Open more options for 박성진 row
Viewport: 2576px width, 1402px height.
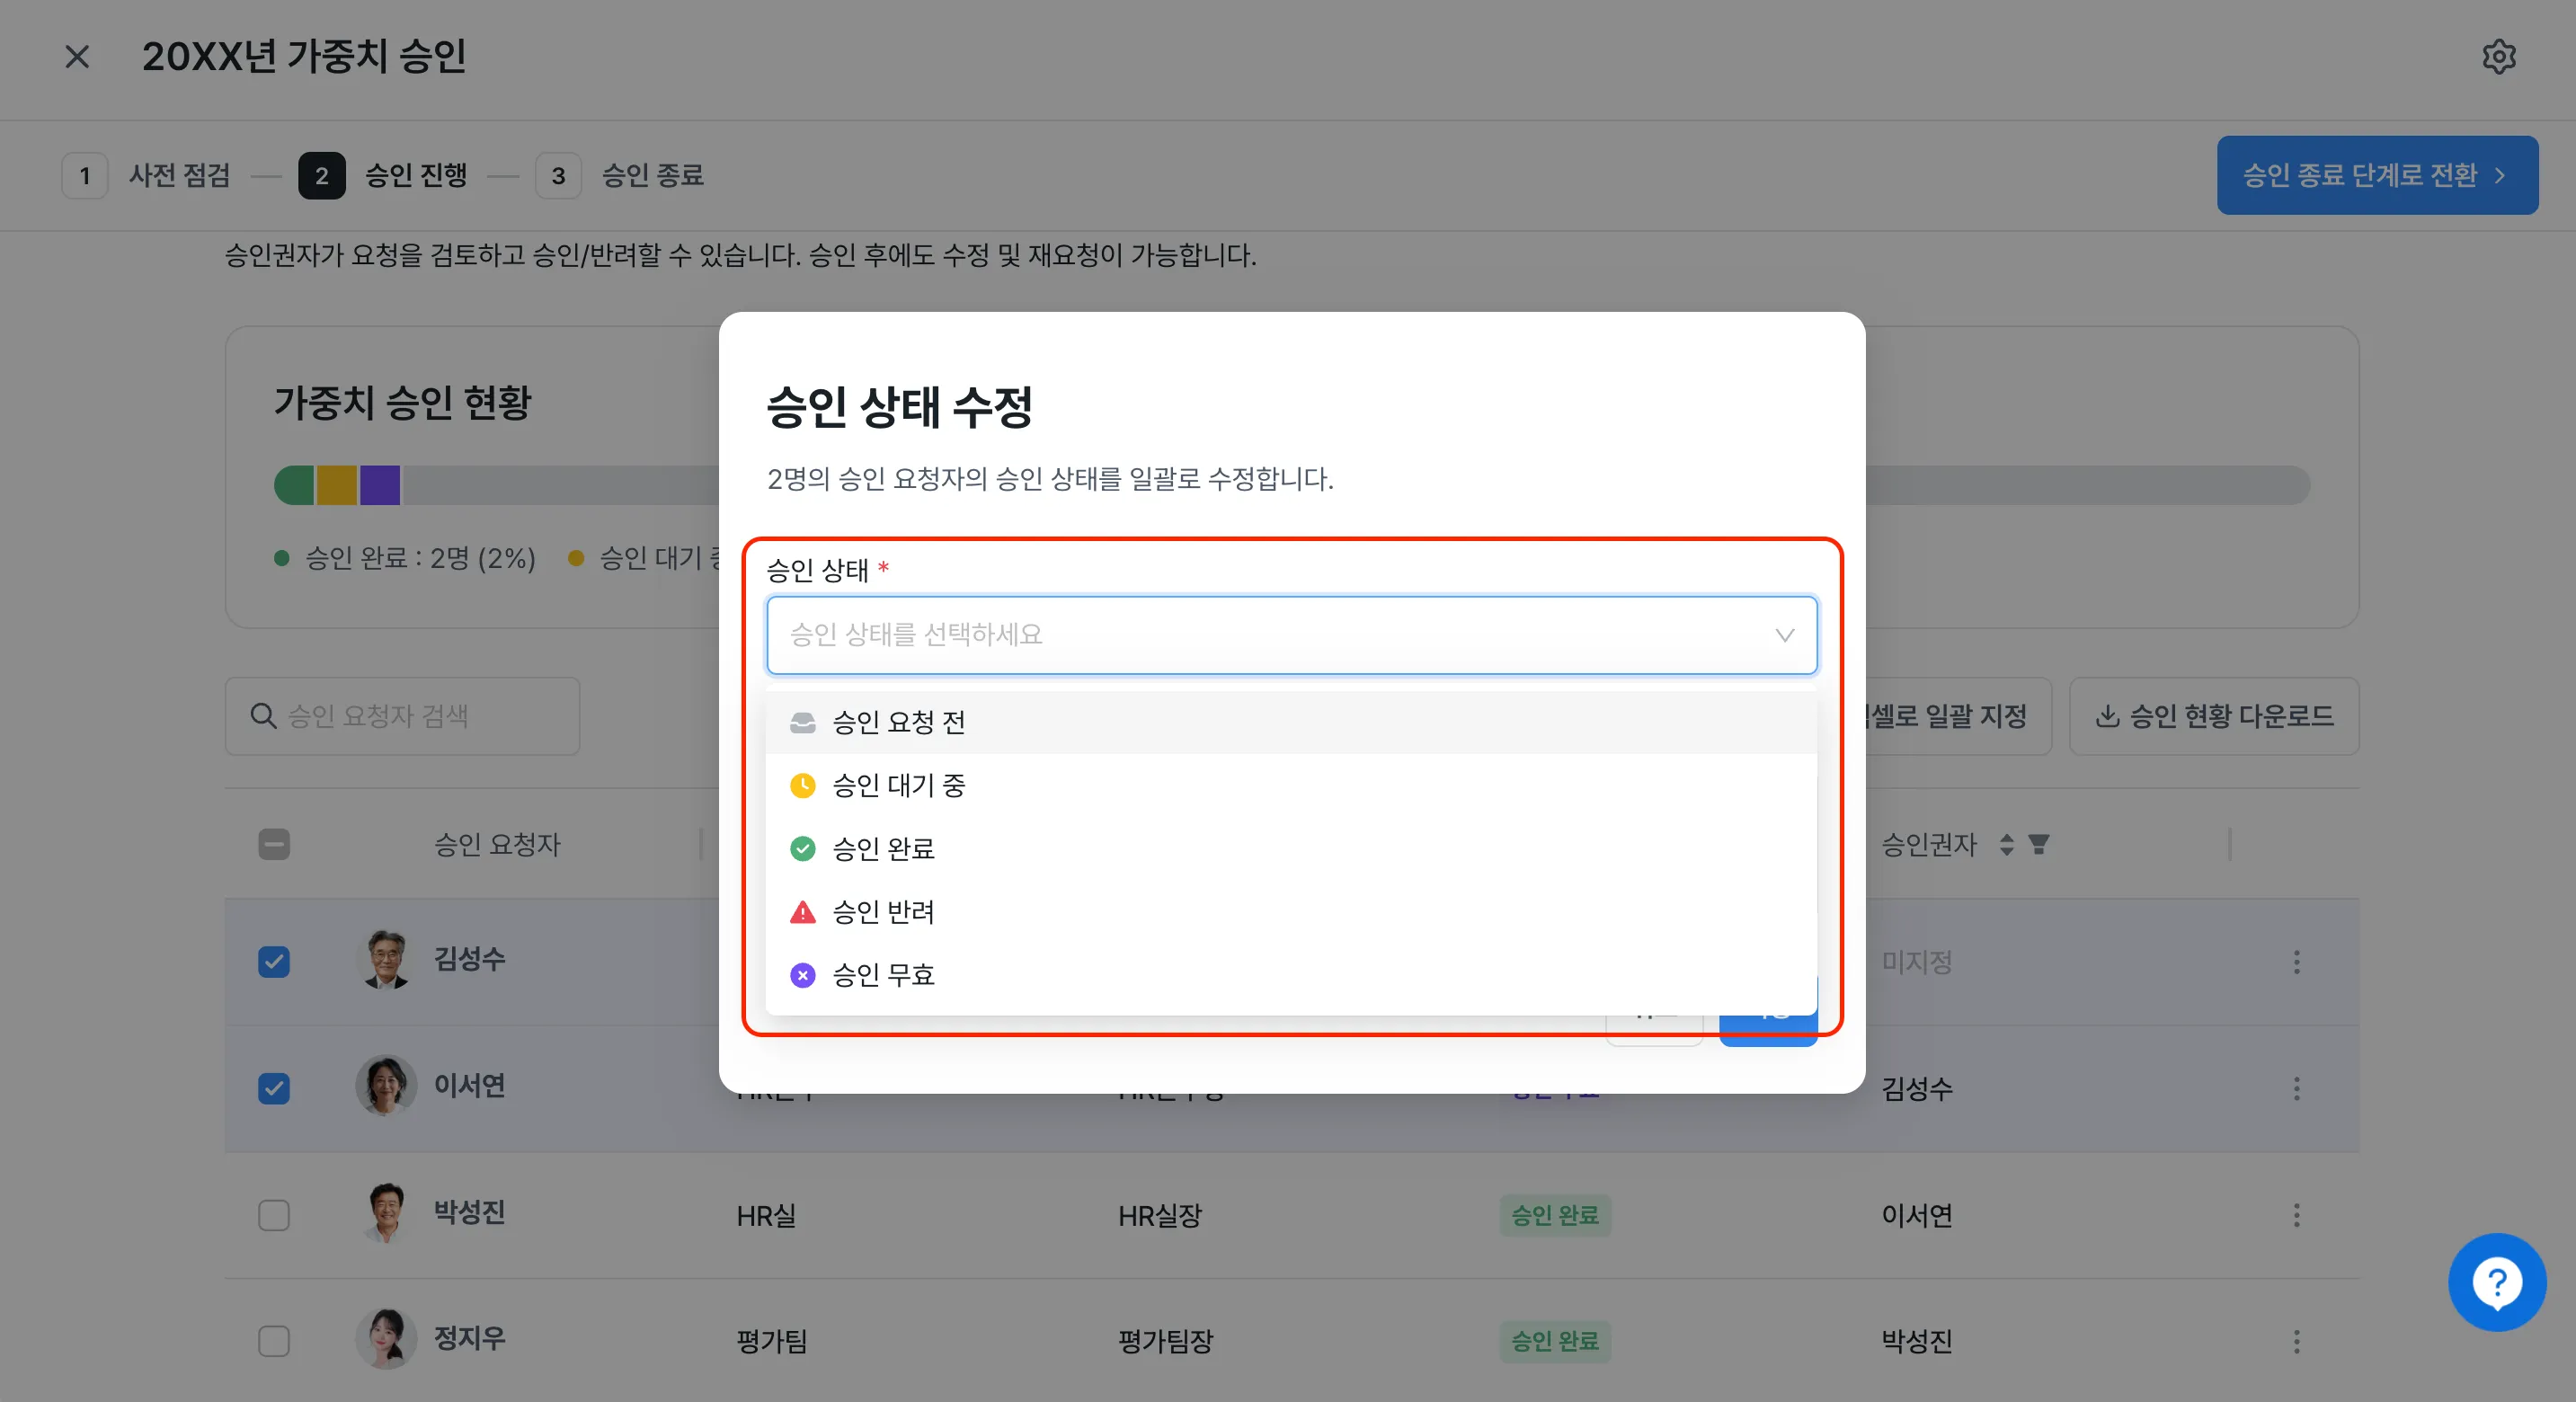pos(2296,1216)
